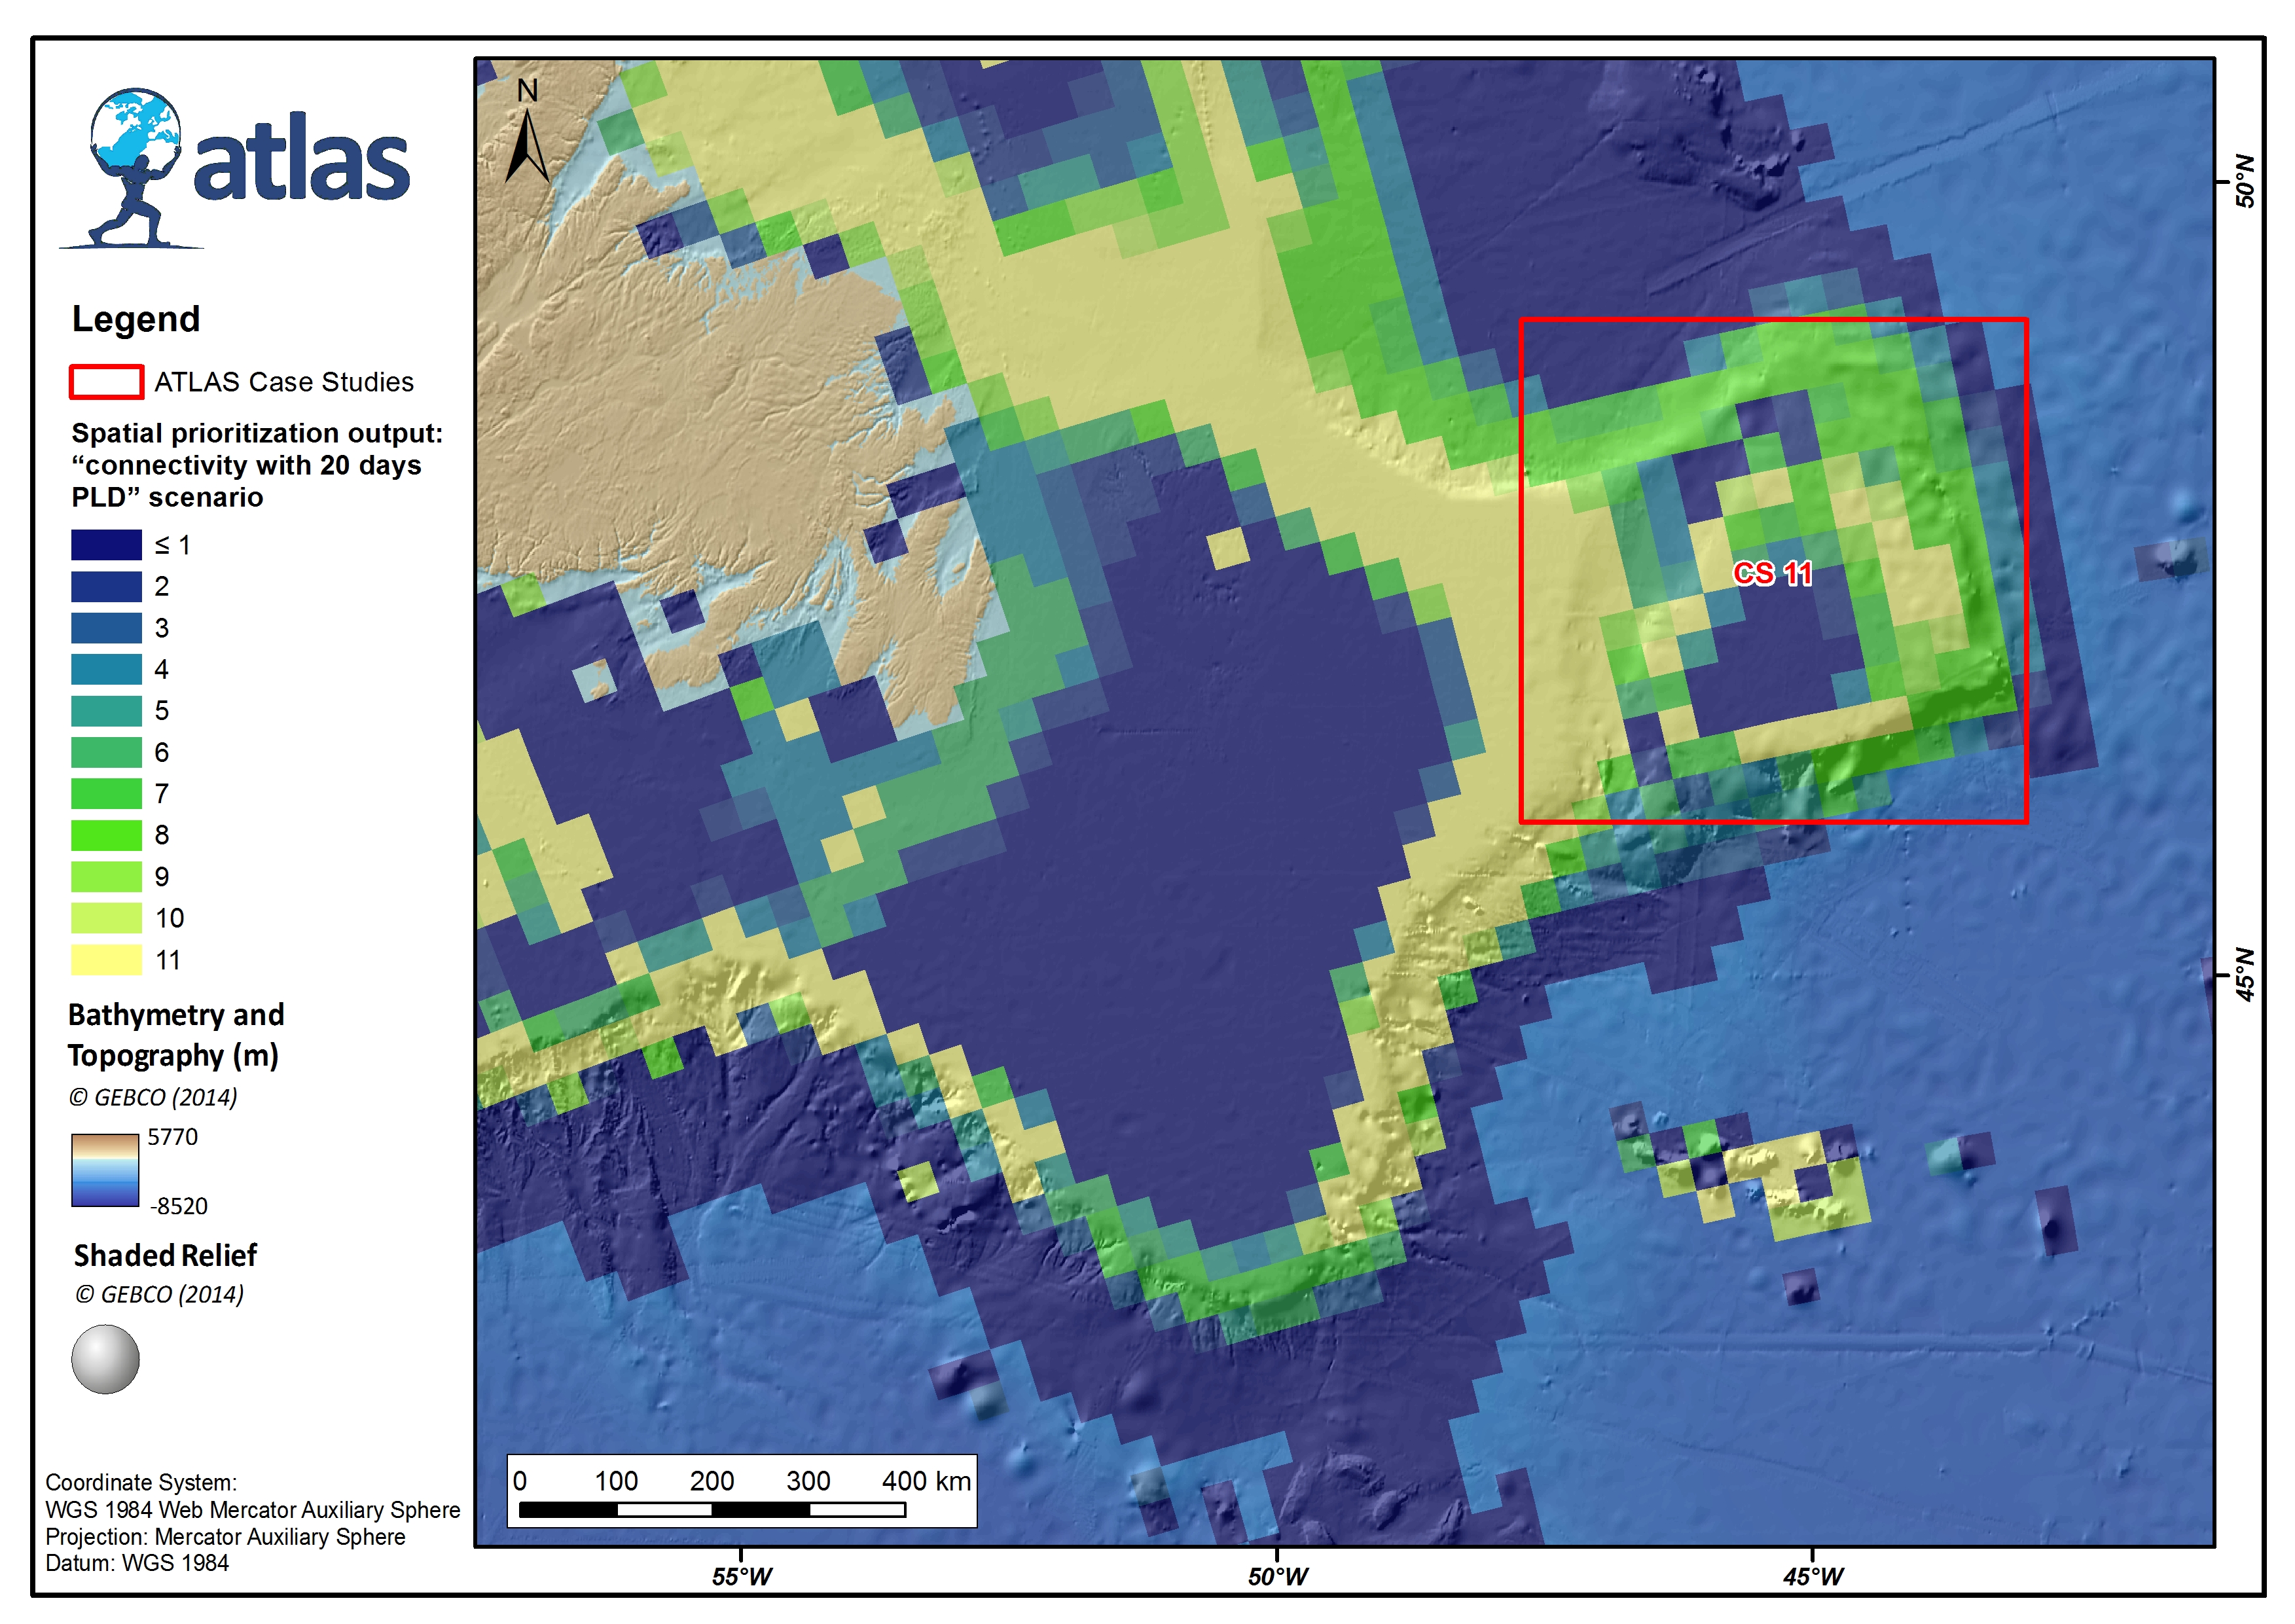Select the yellow legend swatch labeled 11
This screenshot has height=1624, width=2295.
[x=106, y=960]
